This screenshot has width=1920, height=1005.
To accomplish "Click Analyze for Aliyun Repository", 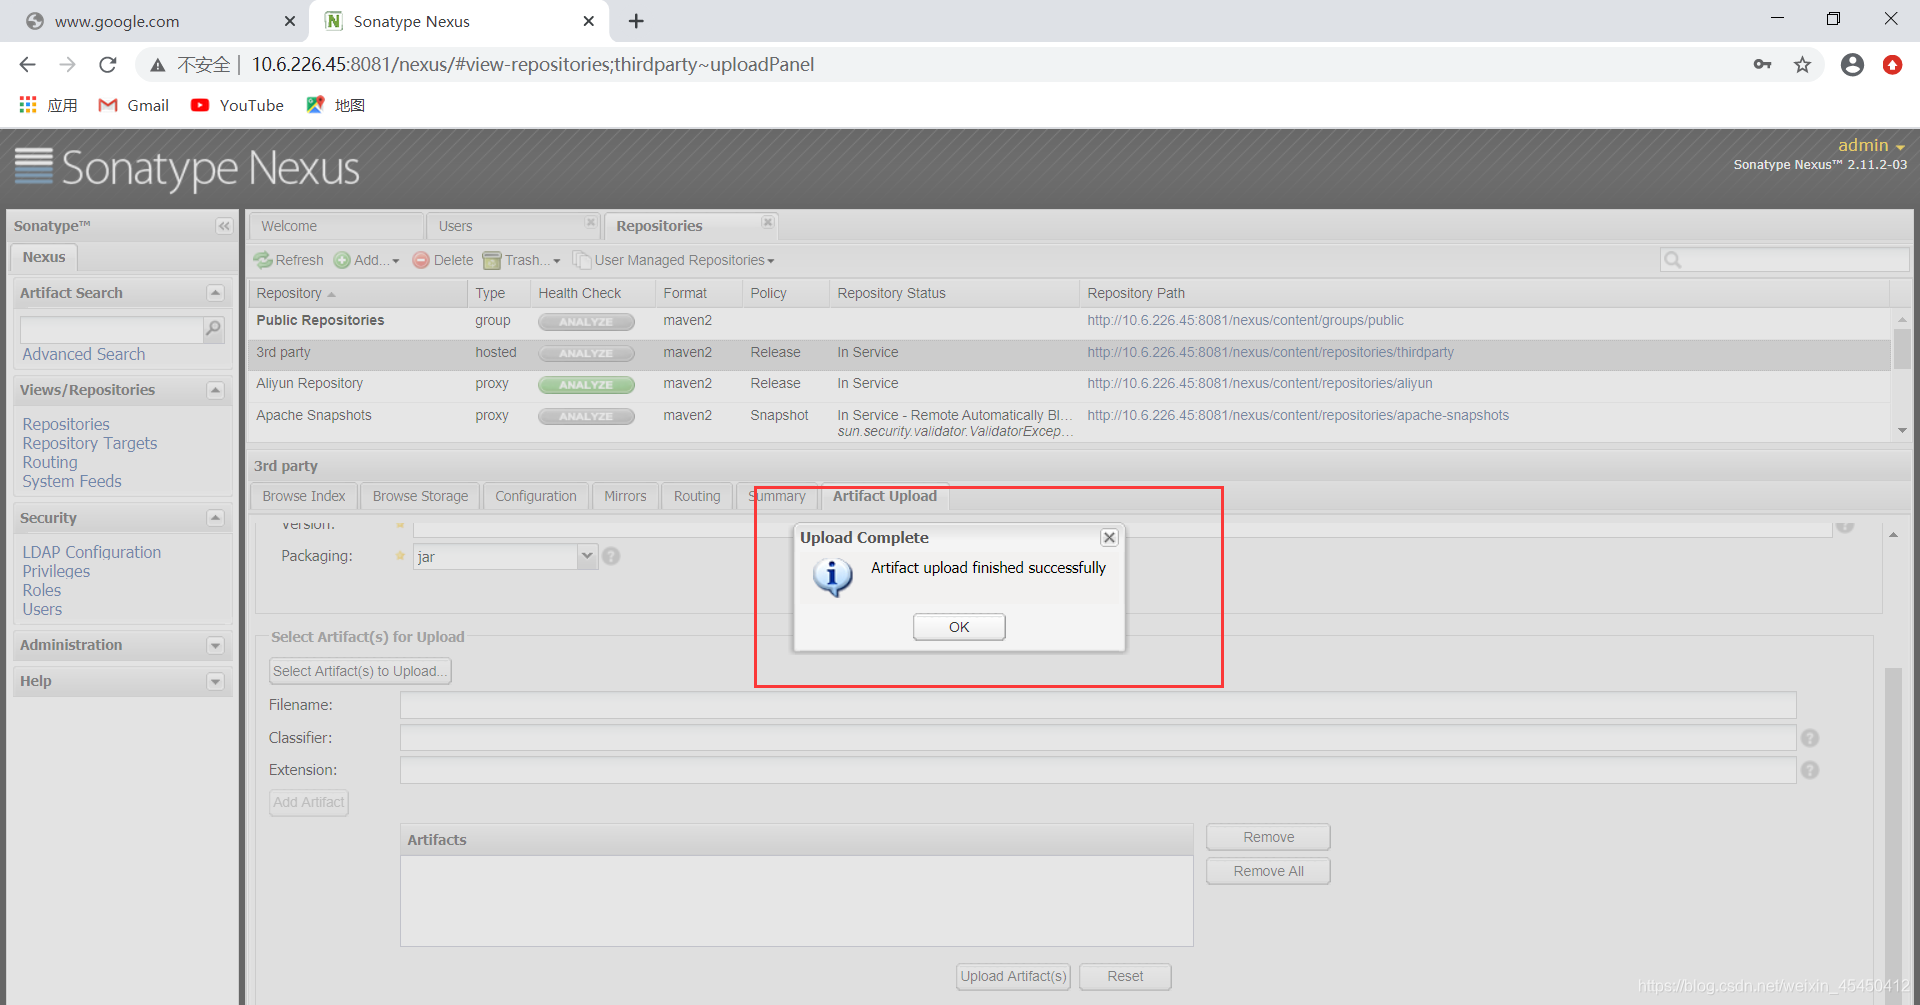I will tap(586, 385).
